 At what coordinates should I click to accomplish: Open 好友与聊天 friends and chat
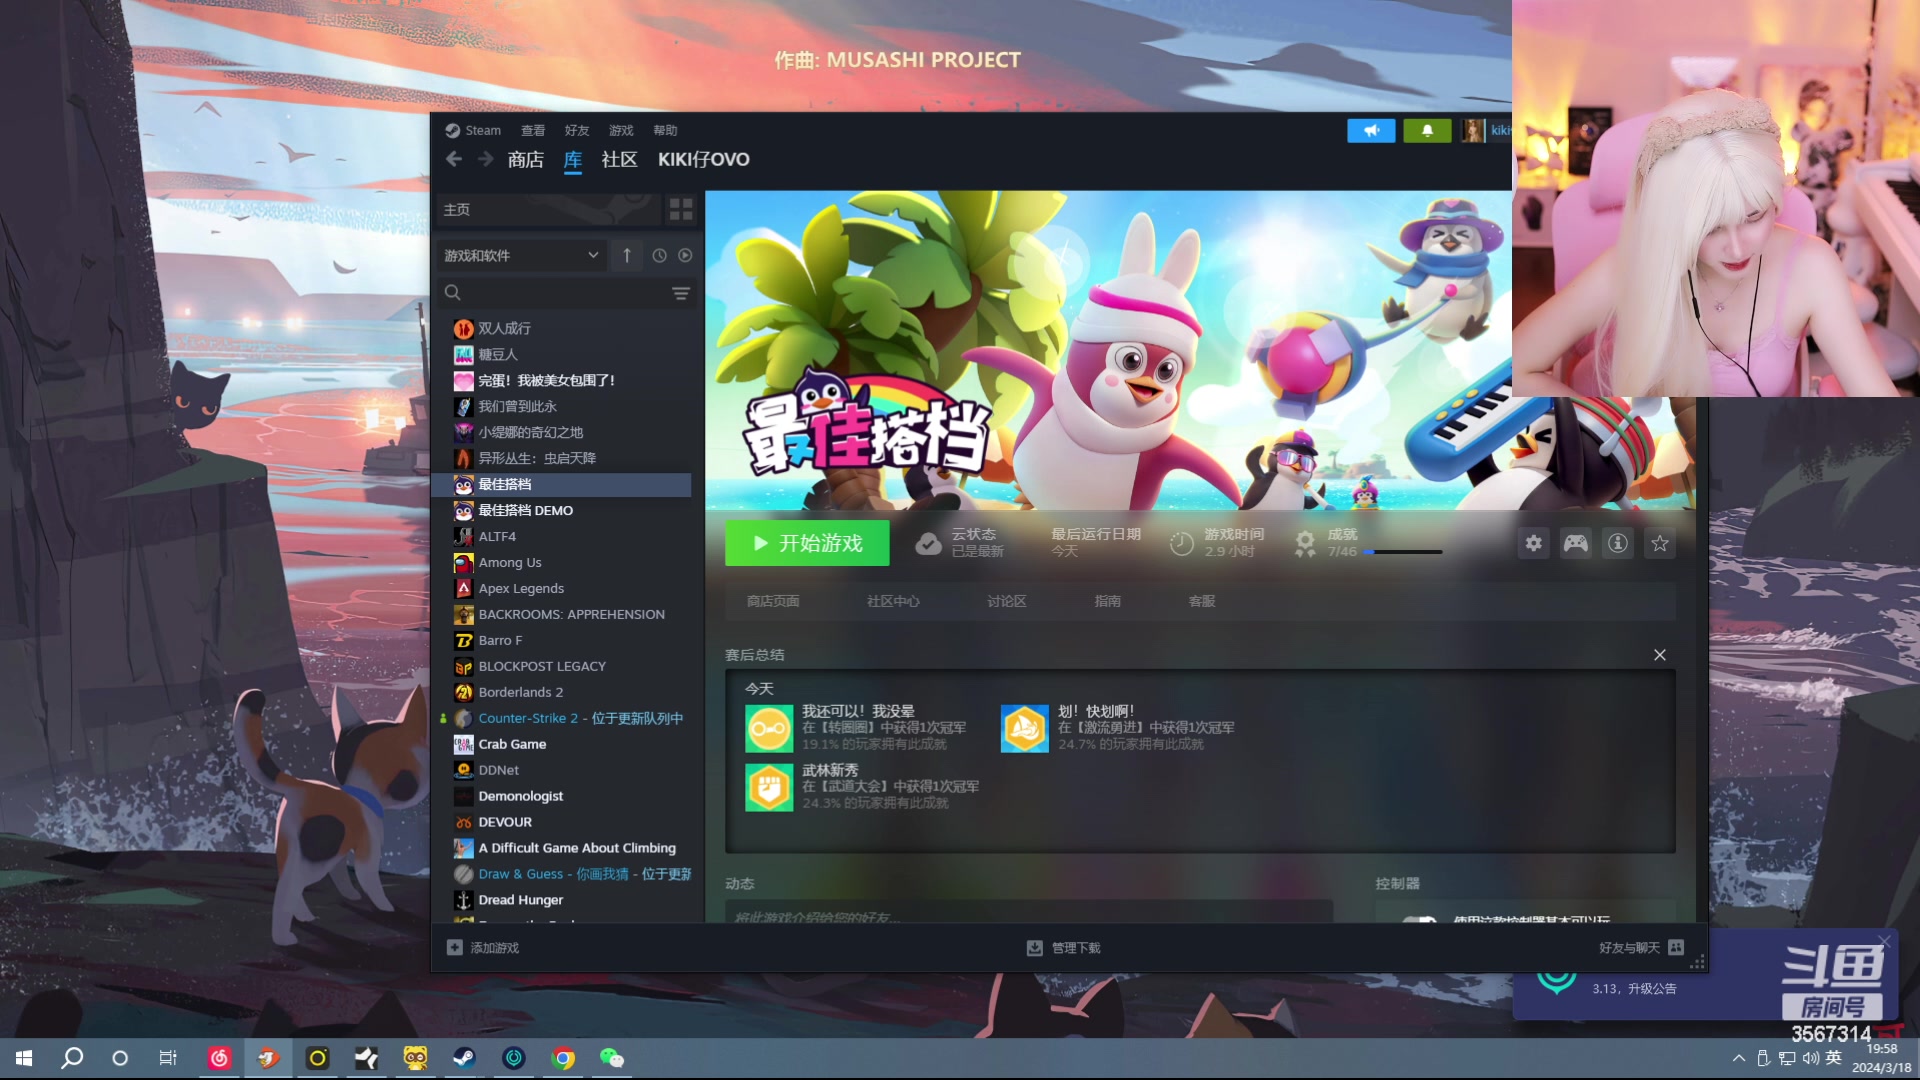click(1641, 948)
